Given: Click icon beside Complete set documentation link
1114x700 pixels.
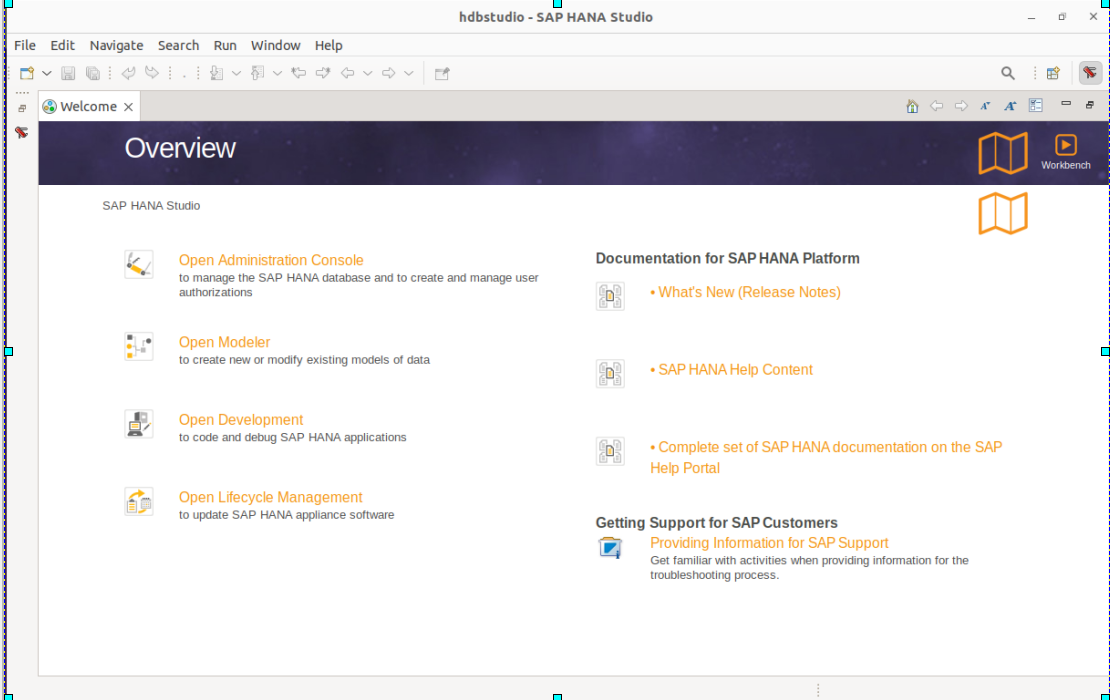Looking at the screenshot, I should (x=610, y=451).
